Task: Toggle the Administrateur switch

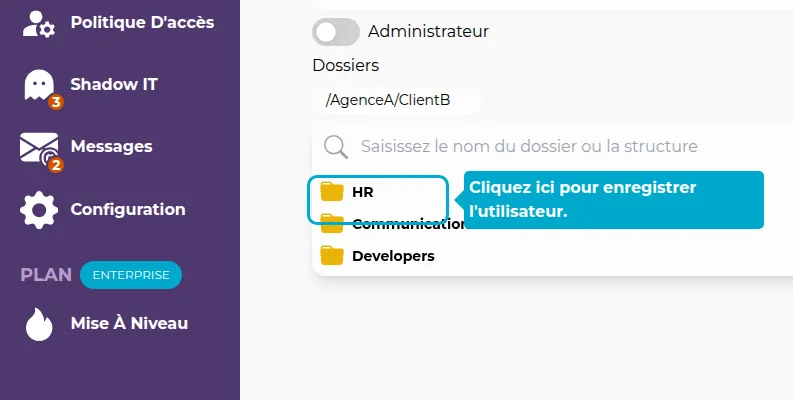Action: 335,31
